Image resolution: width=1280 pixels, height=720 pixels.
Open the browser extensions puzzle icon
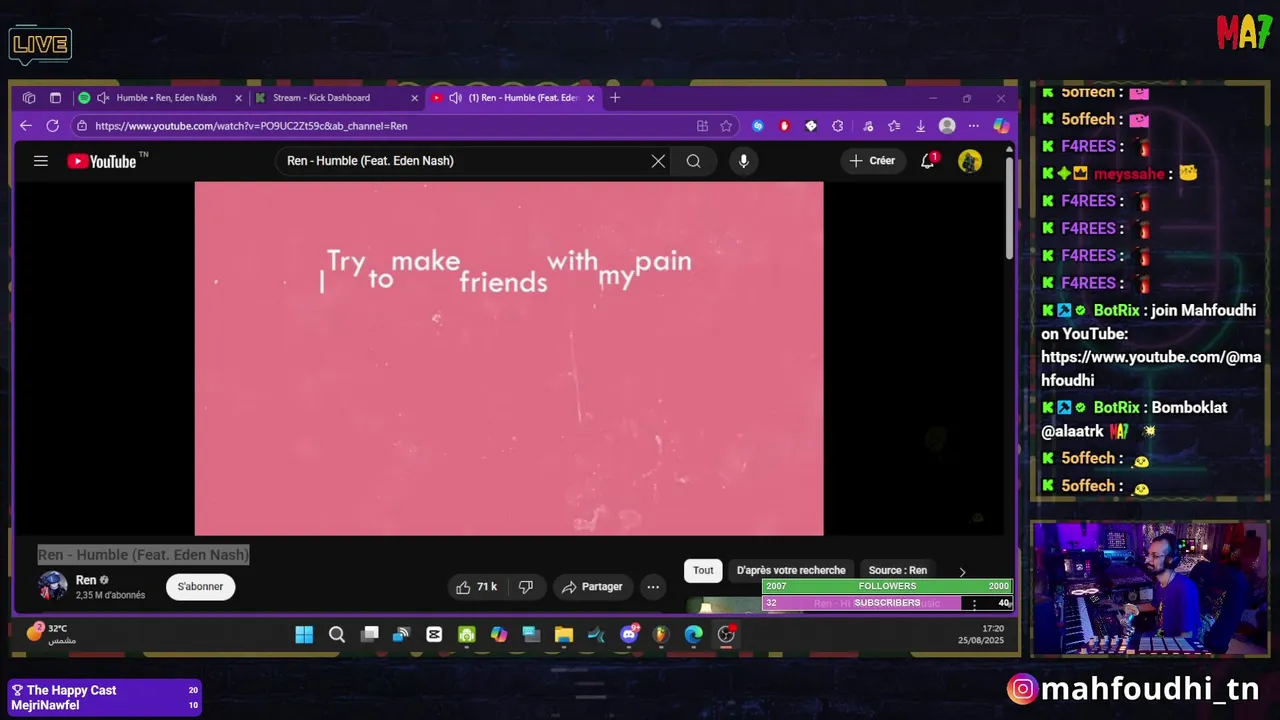point(838,126)
